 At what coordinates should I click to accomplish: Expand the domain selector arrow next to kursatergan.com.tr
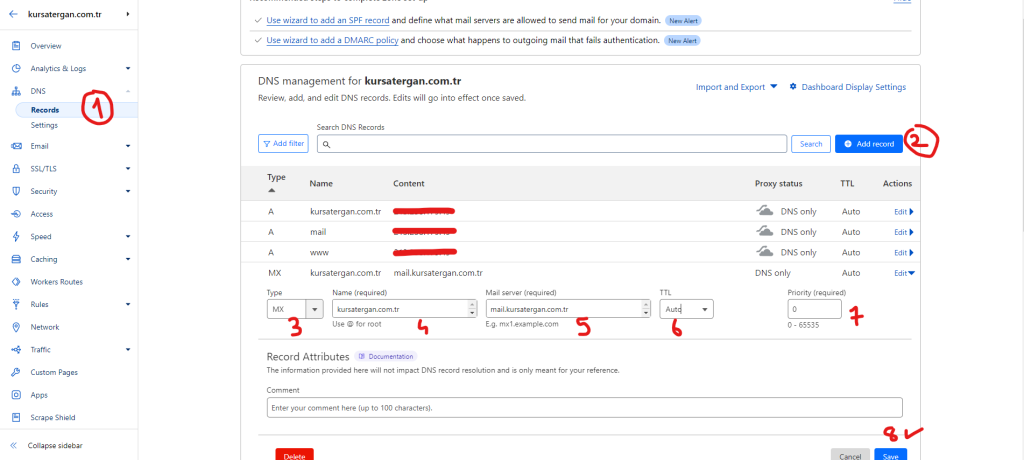click(x=128, y=14)
